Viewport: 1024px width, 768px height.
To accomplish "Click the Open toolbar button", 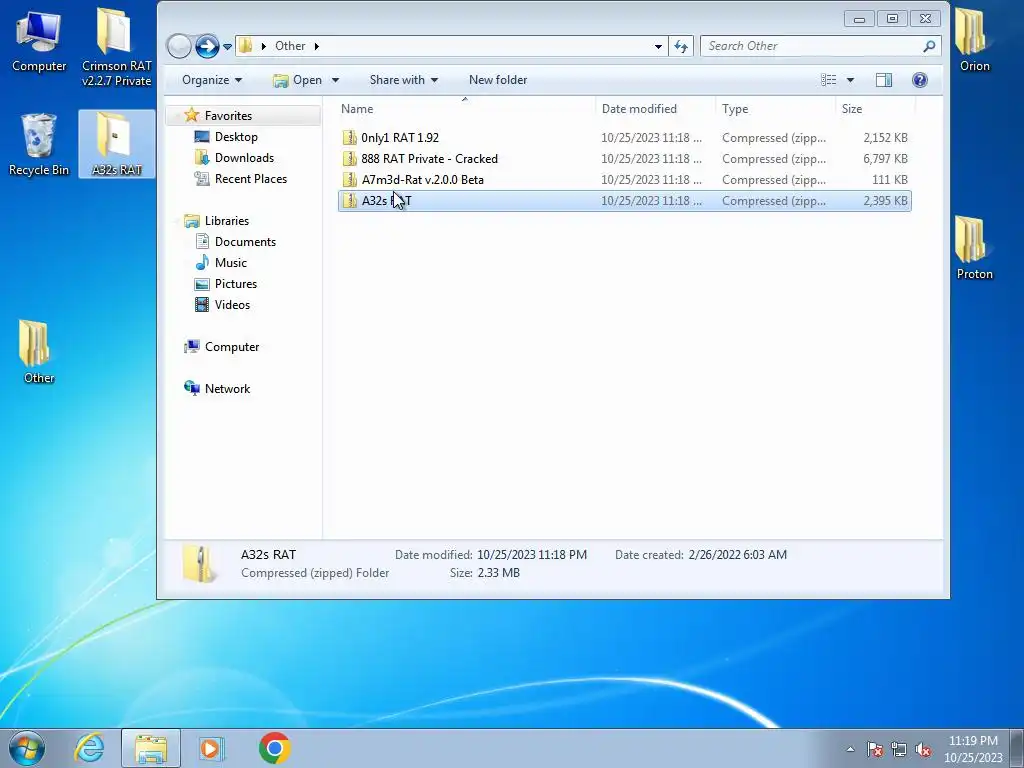I will click(x=298, y=80).
